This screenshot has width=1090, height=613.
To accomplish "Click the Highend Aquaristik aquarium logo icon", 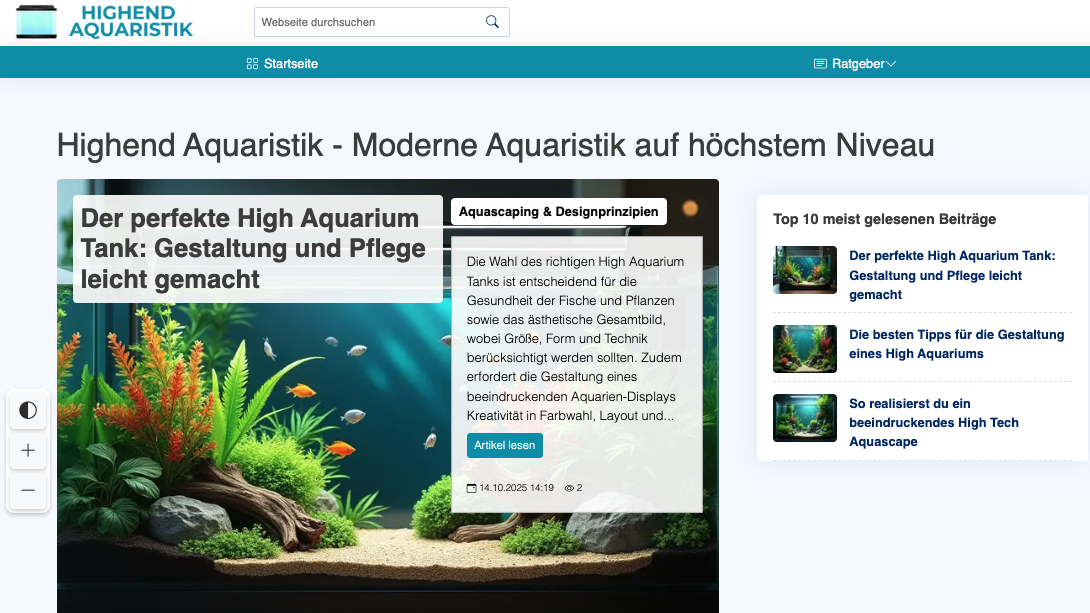I will (36, 21).
